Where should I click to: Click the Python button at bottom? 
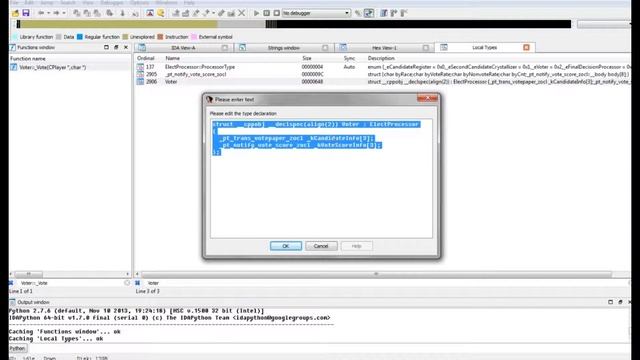coord(17,348)
